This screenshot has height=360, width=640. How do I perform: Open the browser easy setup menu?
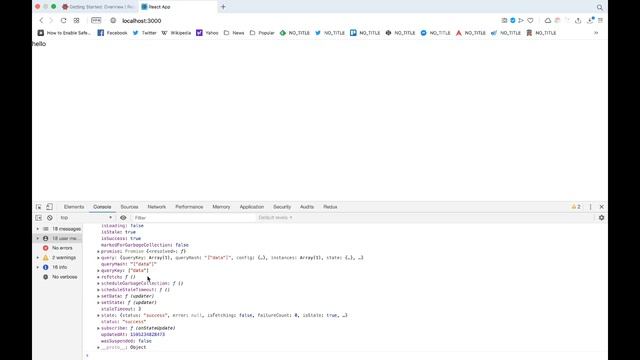tap(600, 20)
